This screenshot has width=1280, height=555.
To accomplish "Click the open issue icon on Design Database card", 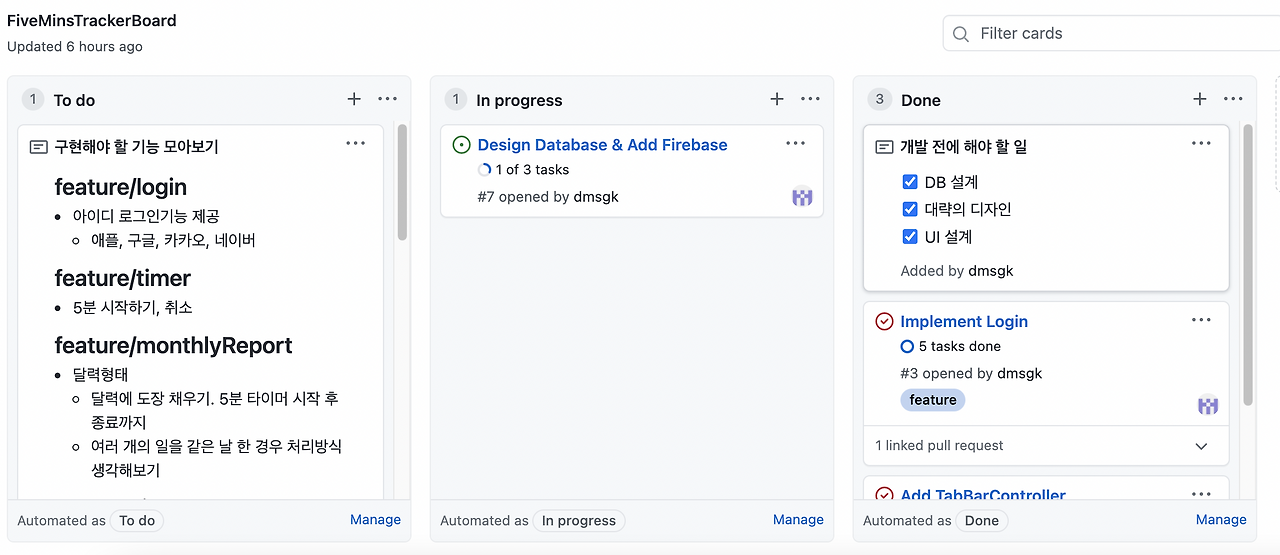I will (461, 145).
